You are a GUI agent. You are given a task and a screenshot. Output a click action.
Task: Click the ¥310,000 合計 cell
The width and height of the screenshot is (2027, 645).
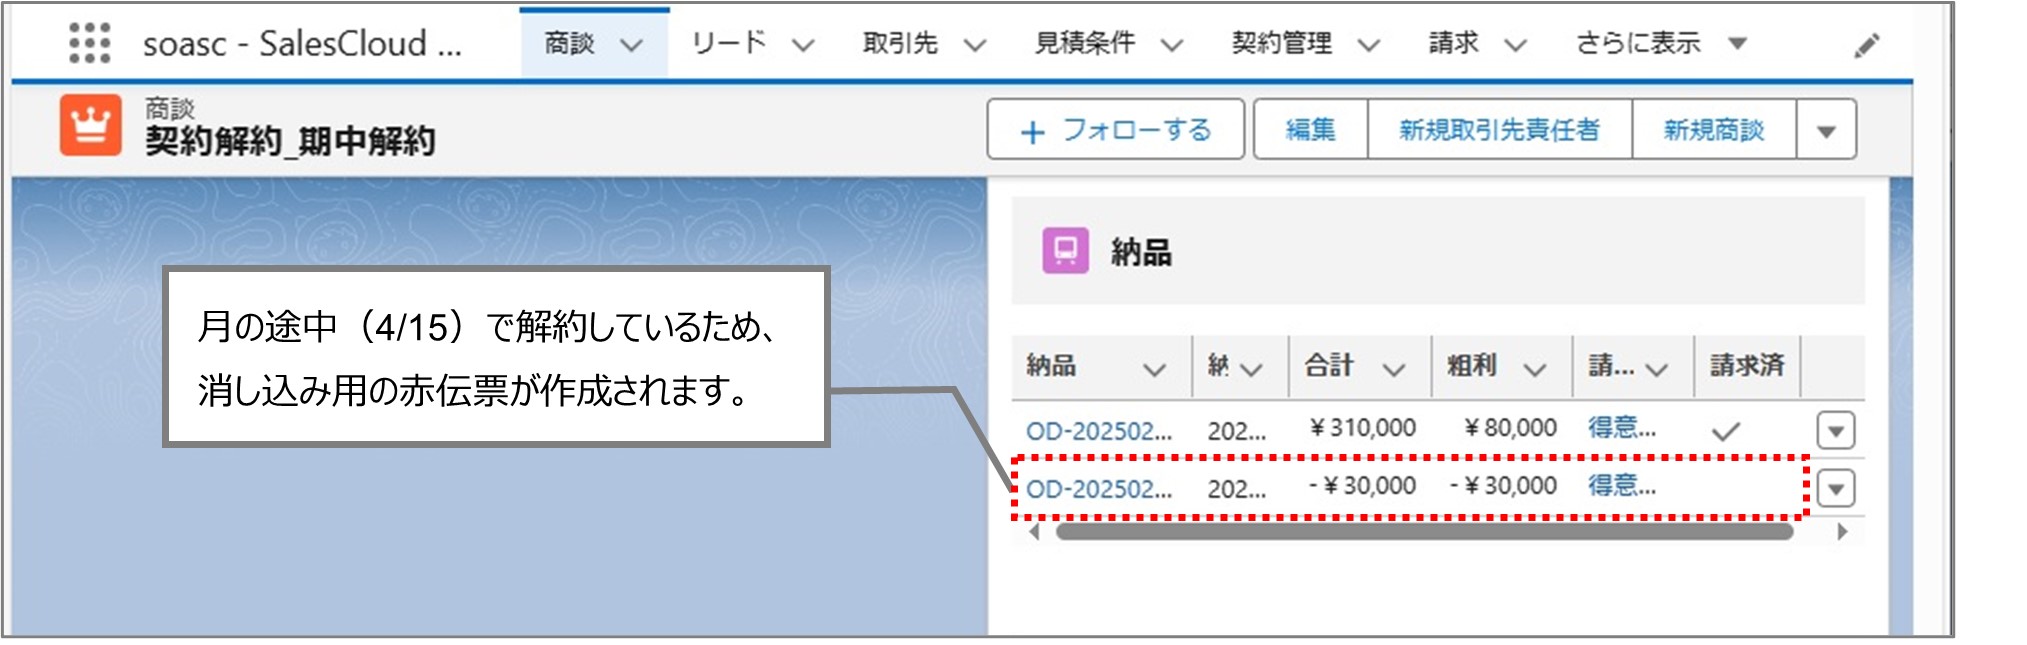(x=1363, y=428)
